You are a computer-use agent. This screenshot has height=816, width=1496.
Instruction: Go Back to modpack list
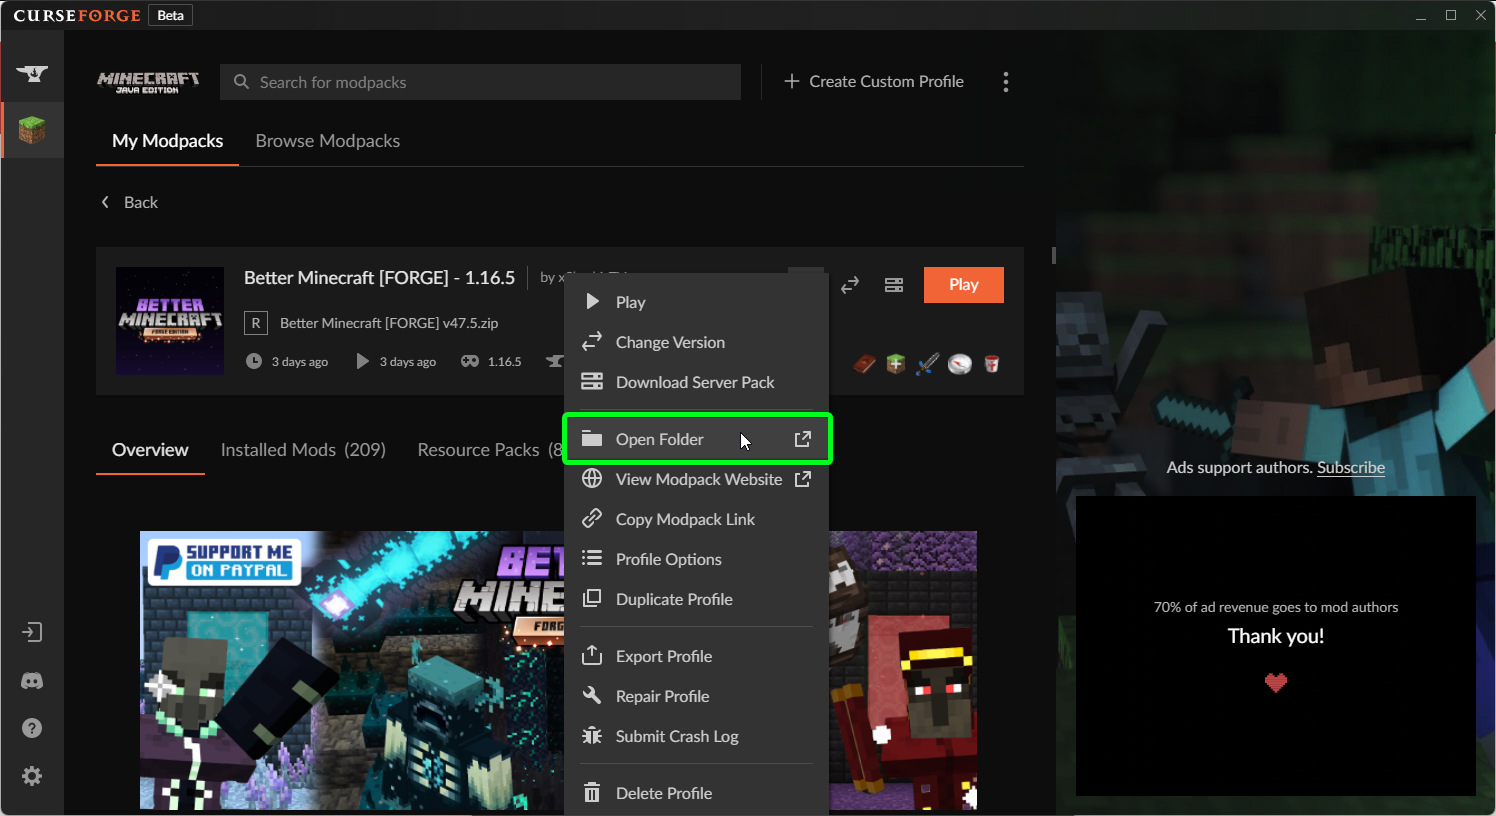pos(129,202)
